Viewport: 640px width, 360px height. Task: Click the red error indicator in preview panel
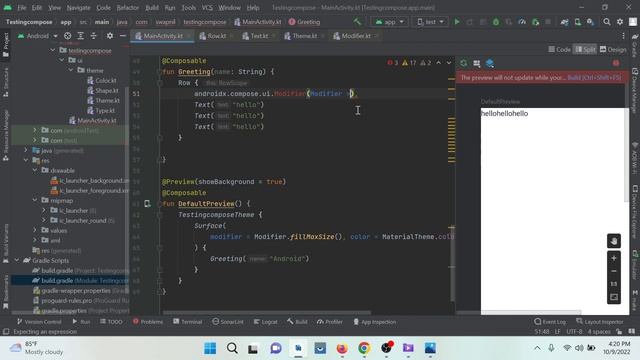[x=616, y=63]
